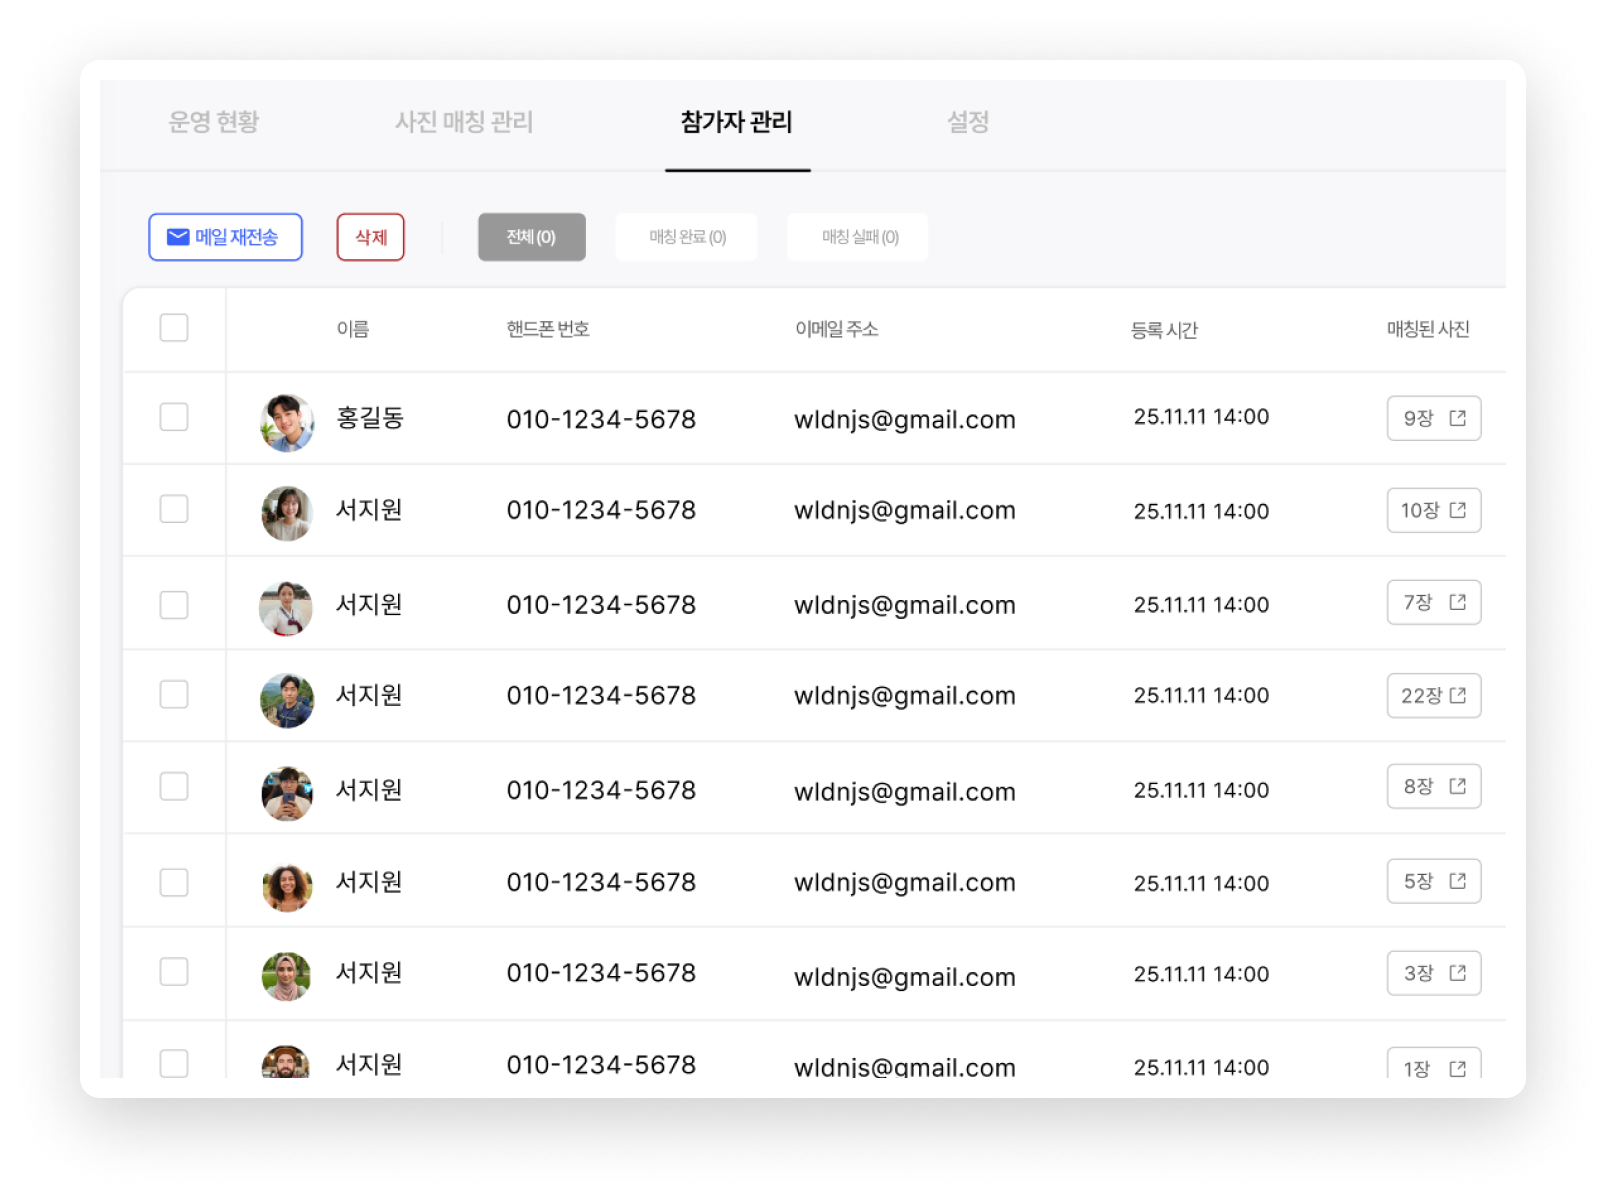Open the 3장 matched photos button
The height and width of the screenshot is (1198, 1606).
point(1434,973)
